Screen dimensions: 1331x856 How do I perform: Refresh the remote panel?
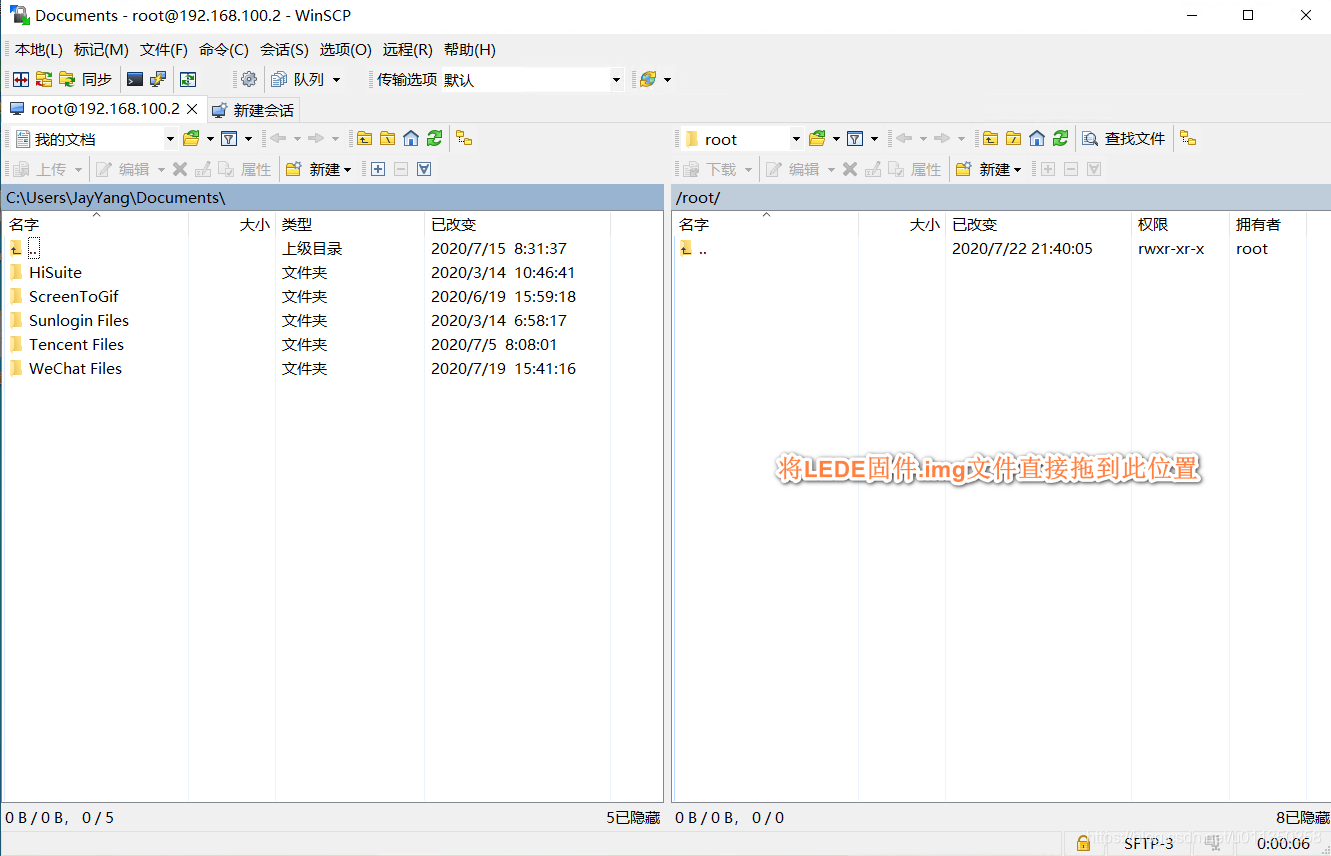1060,139
